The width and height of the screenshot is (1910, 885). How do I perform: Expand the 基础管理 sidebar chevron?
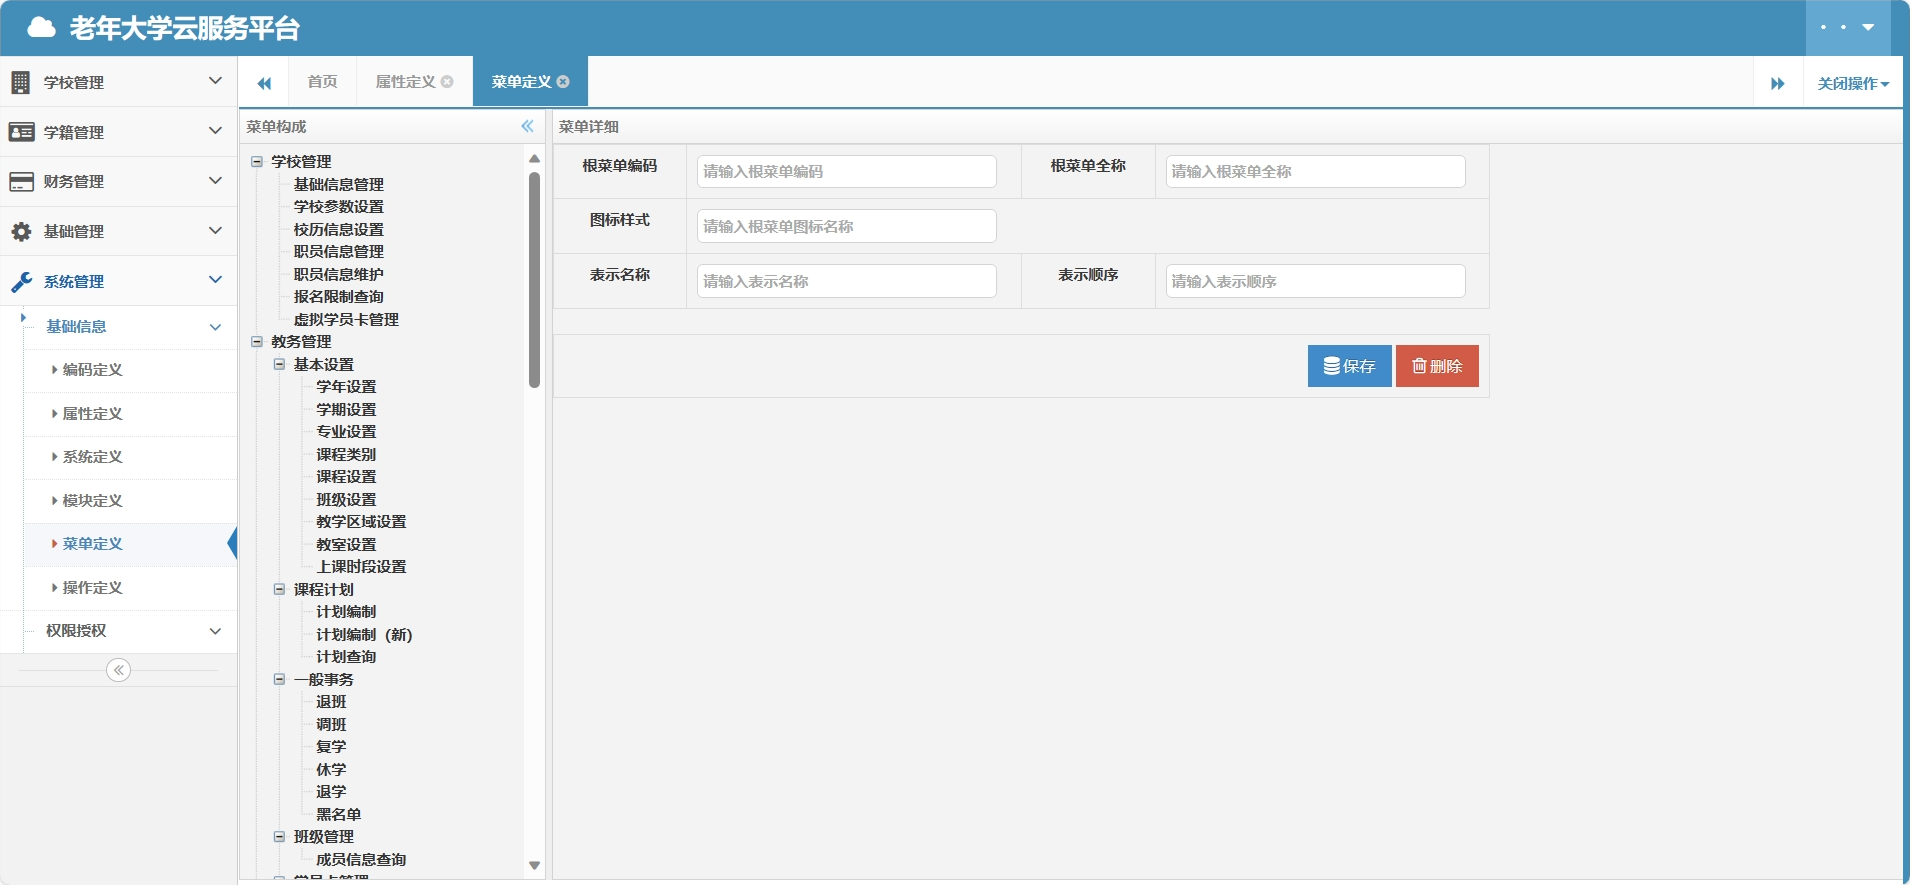(215, 231)
